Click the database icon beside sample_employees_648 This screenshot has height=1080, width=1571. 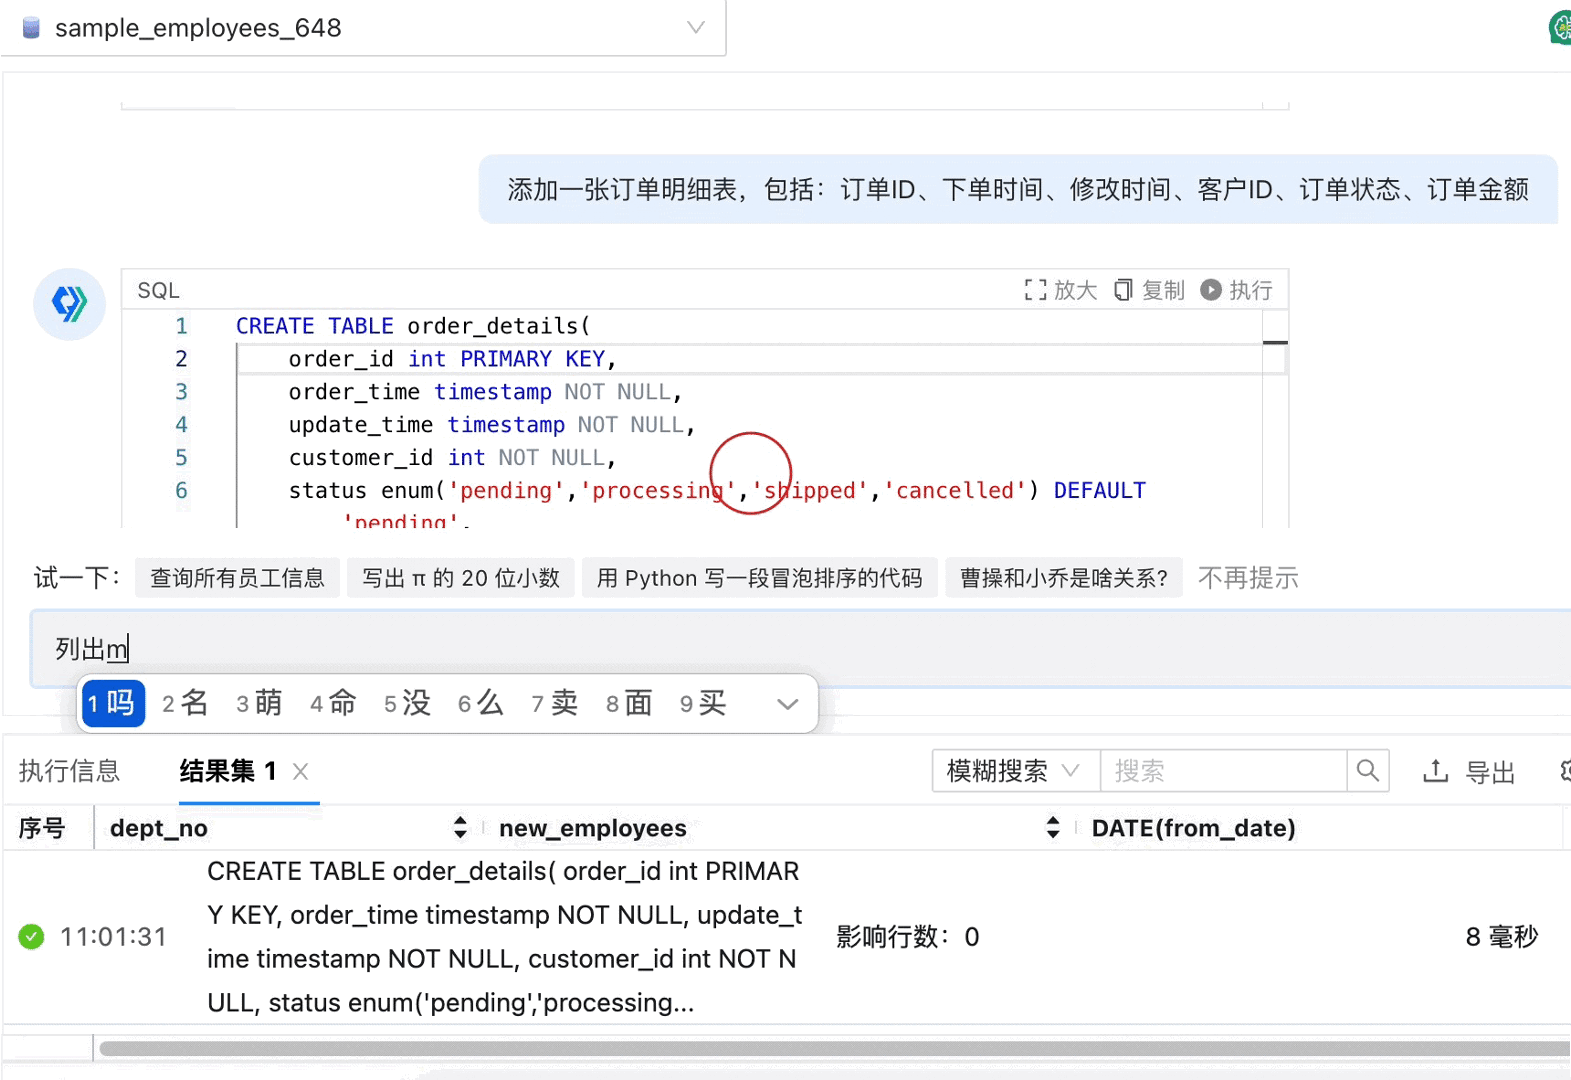coord(31,28)
